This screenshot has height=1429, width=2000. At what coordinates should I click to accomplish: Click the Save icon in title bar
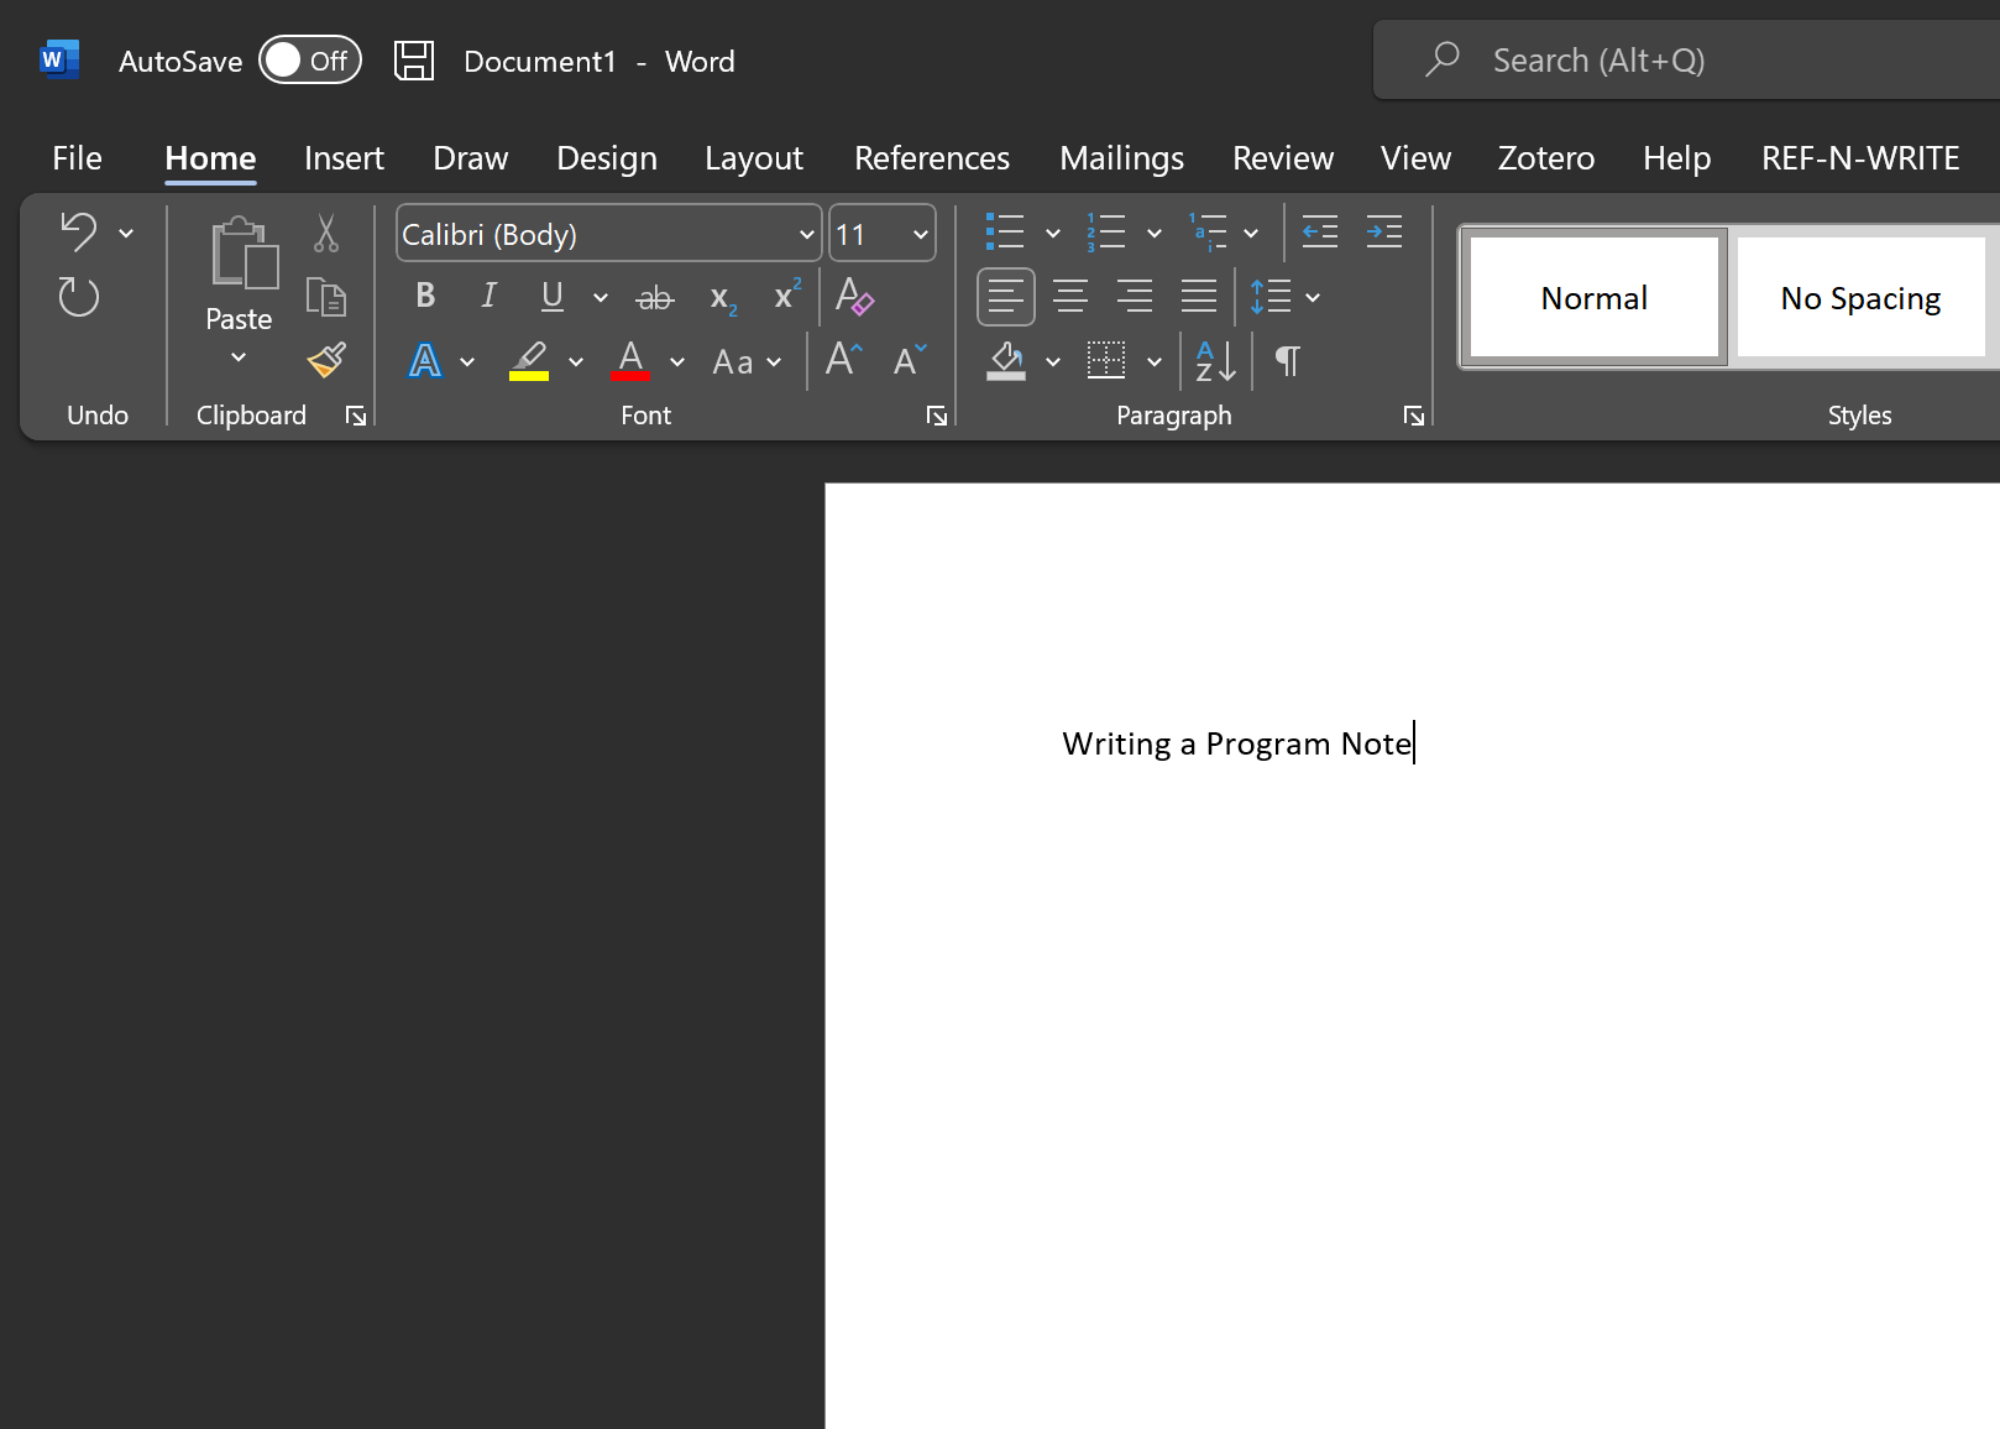[413, 61]
